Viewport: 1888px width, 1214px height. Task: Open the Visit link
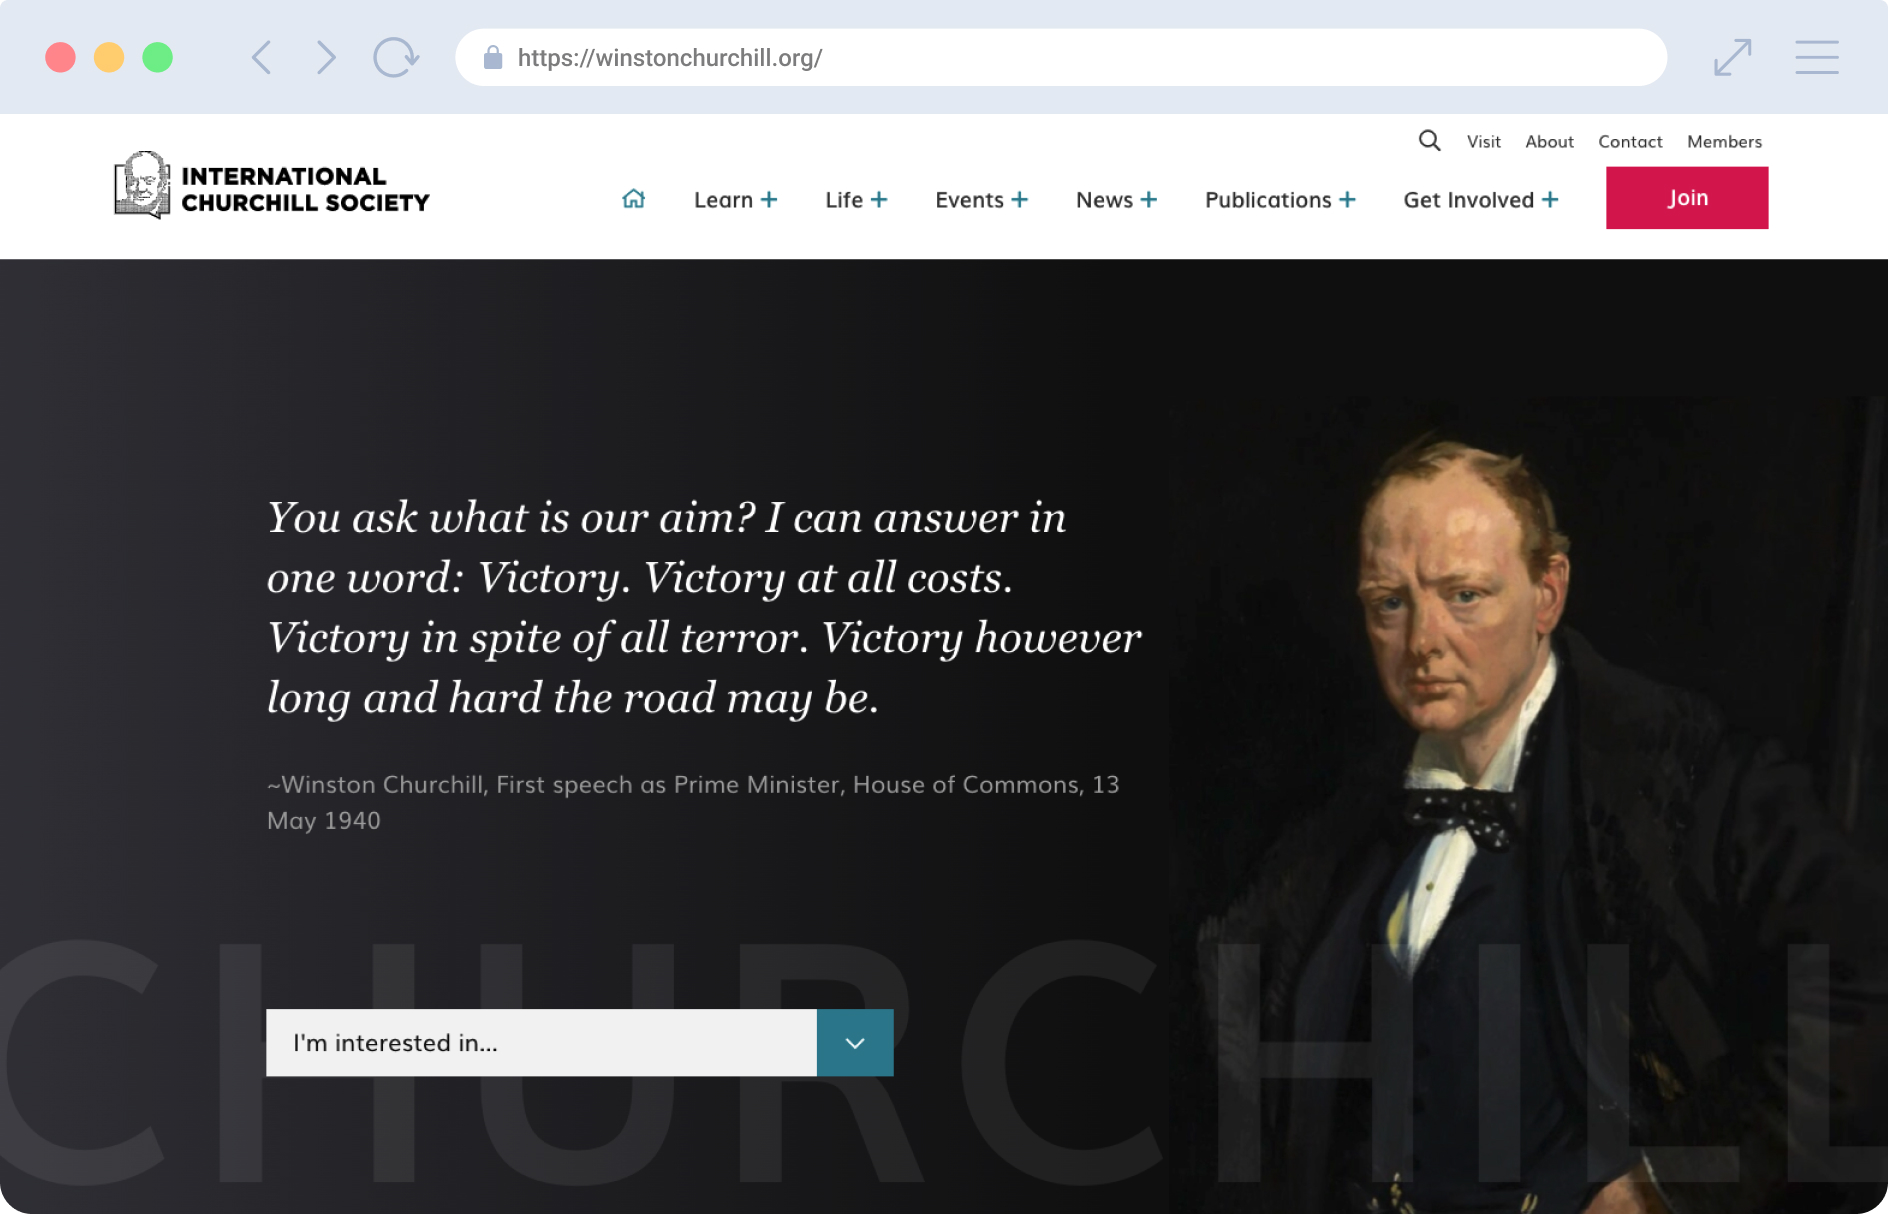[x=1484, y=141]
